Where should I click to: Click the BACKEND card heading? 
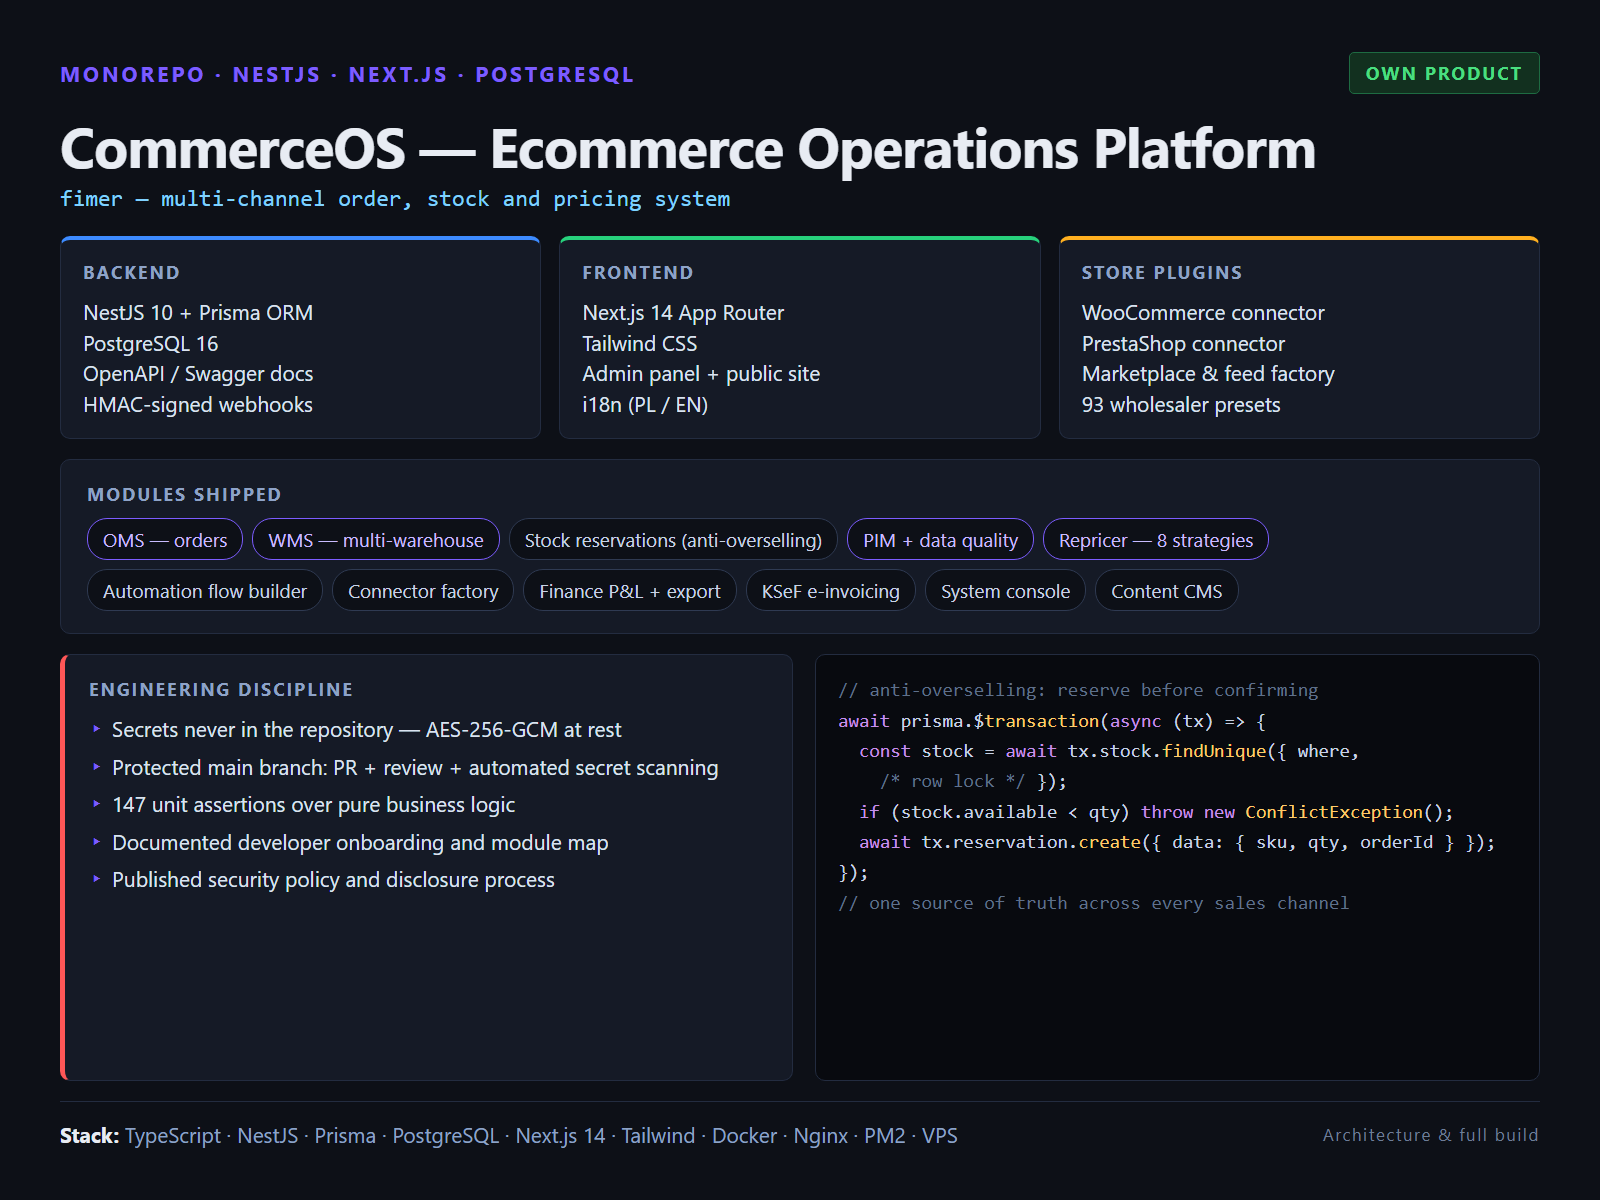tap(131, 273)
